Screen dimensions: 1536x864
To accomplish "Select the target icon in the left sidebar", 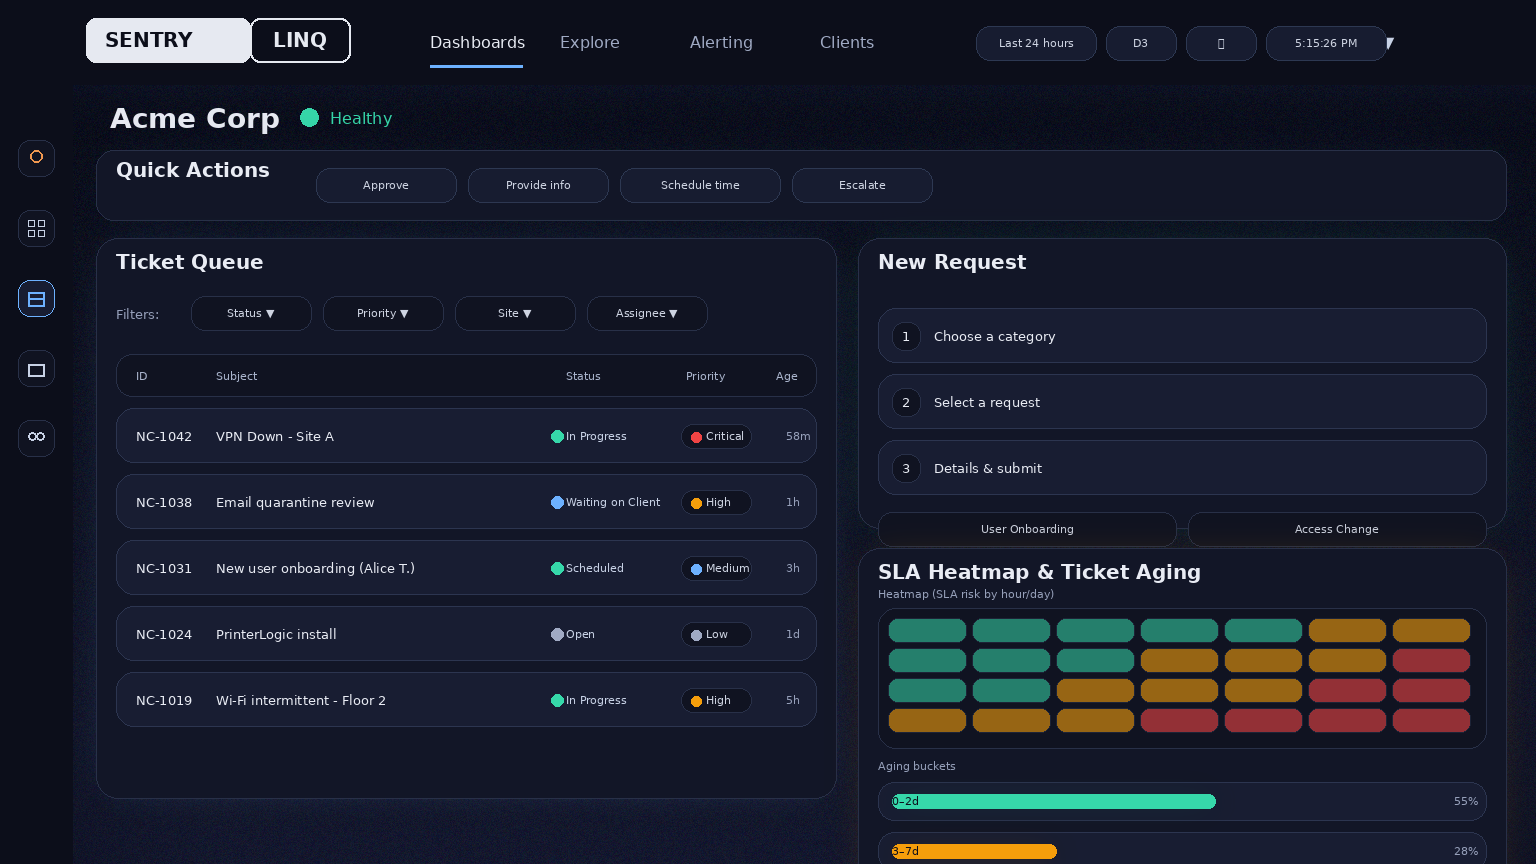I will click(36, 158).
